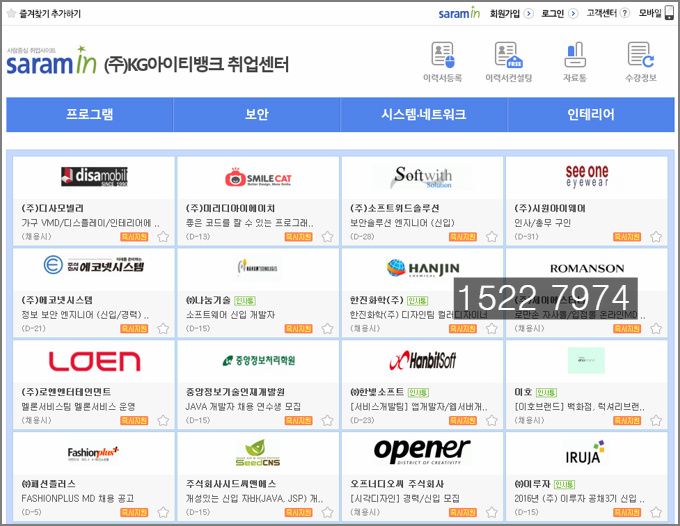Toggle the favorite star for (주)소프트위드솔루션
The image size is (680, 526).
(x=492, y=237)
